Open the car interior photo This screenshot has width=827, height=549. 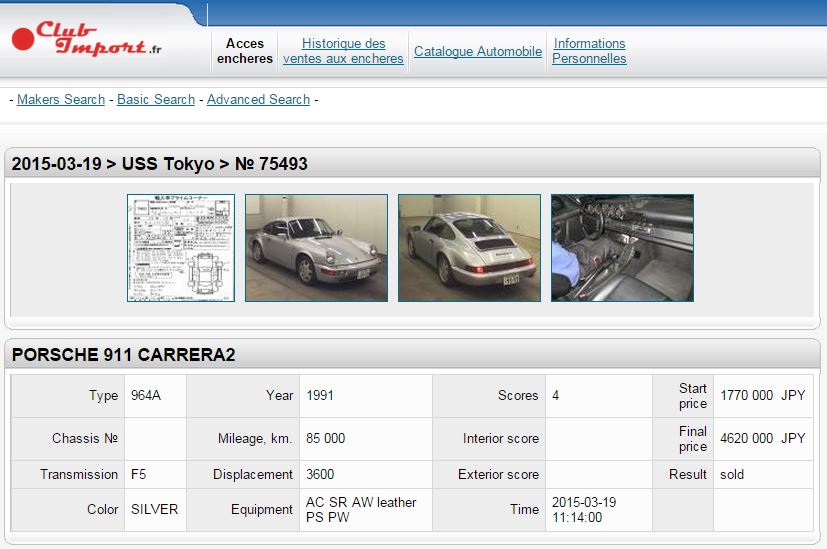coord(622,248)
